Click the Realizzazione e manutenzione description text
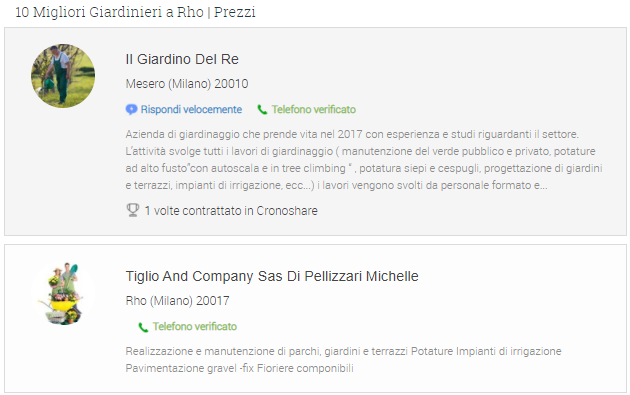Screen dimensions: 630x395 [x=343, y=360]
